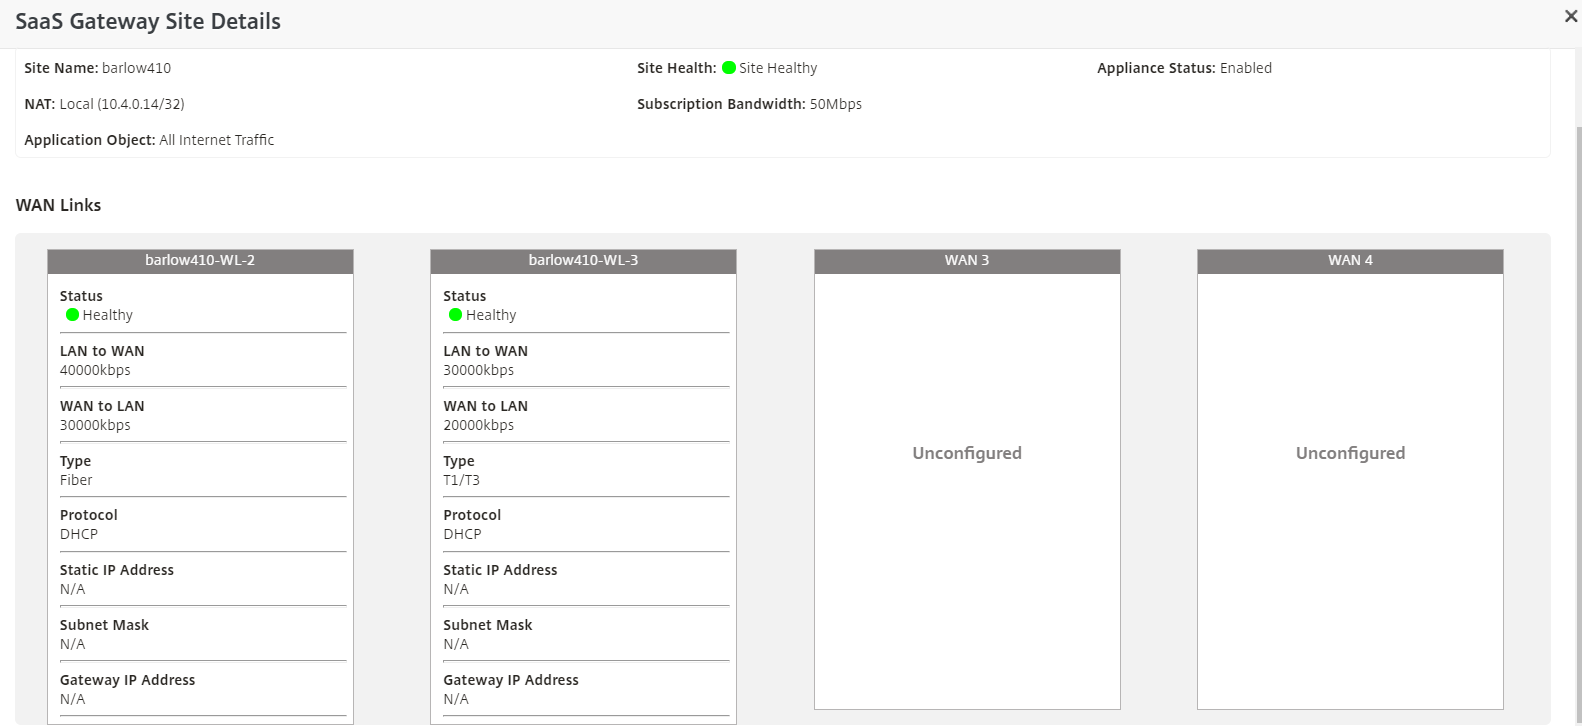Click the Unconfigured text in WAN 3 panel
Screen dimensions: 1582x726
point(966,453)
